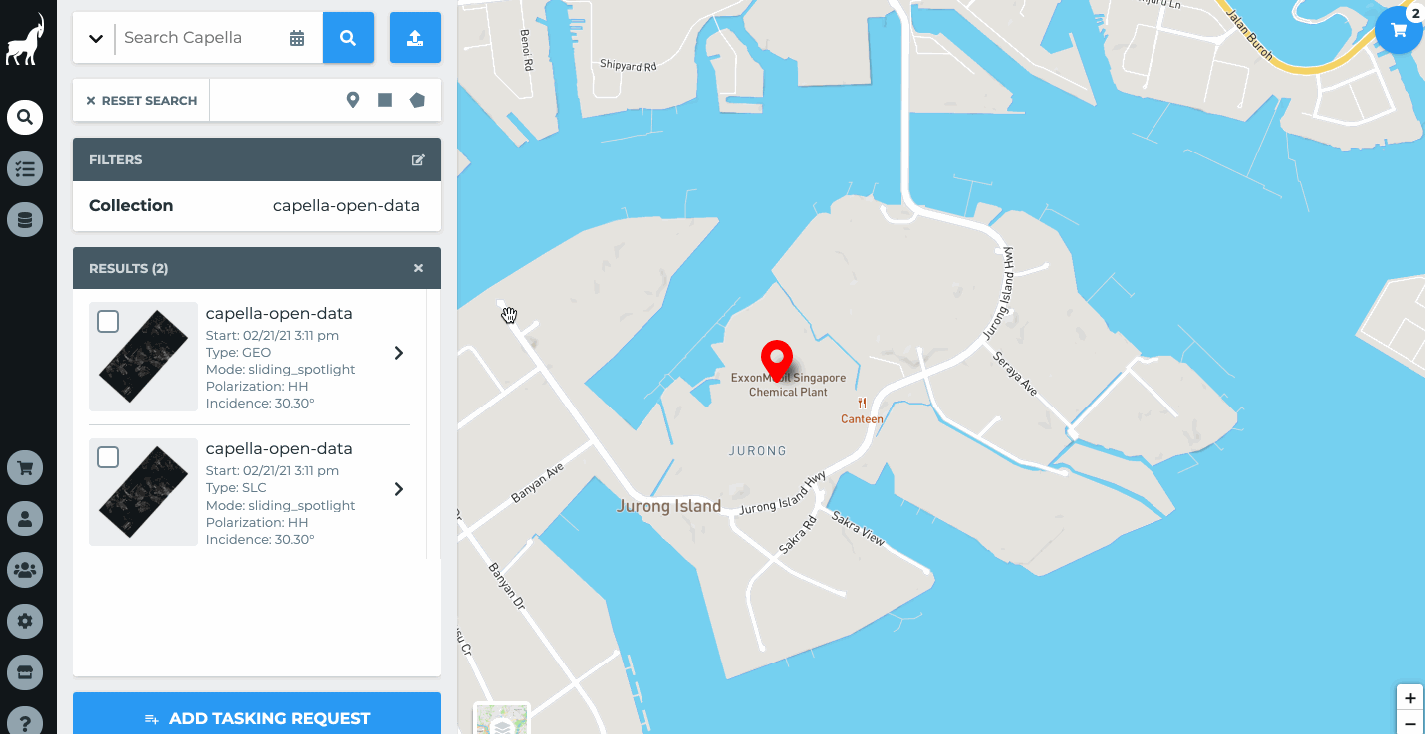The height and width of the screenshot is (734, 1425).
Task: Zoom in on the map
Action: (x=1410, y=698)
